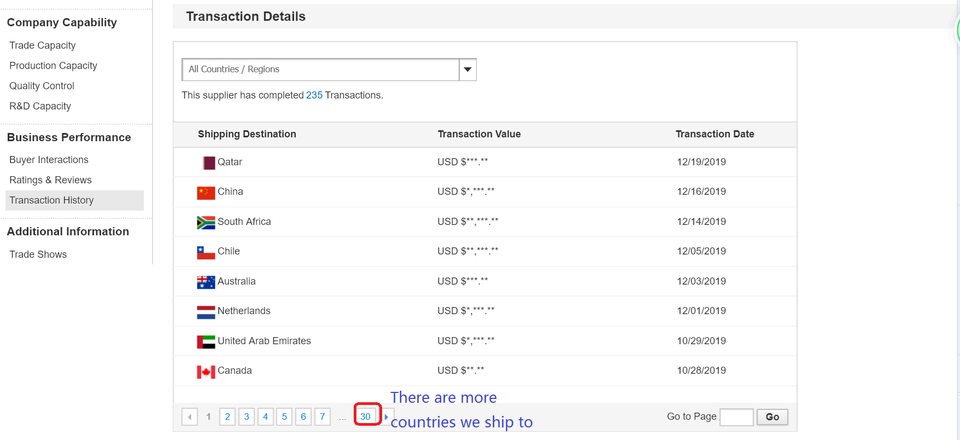Open the All Countries / Regions dropdown

click(320, 70)
